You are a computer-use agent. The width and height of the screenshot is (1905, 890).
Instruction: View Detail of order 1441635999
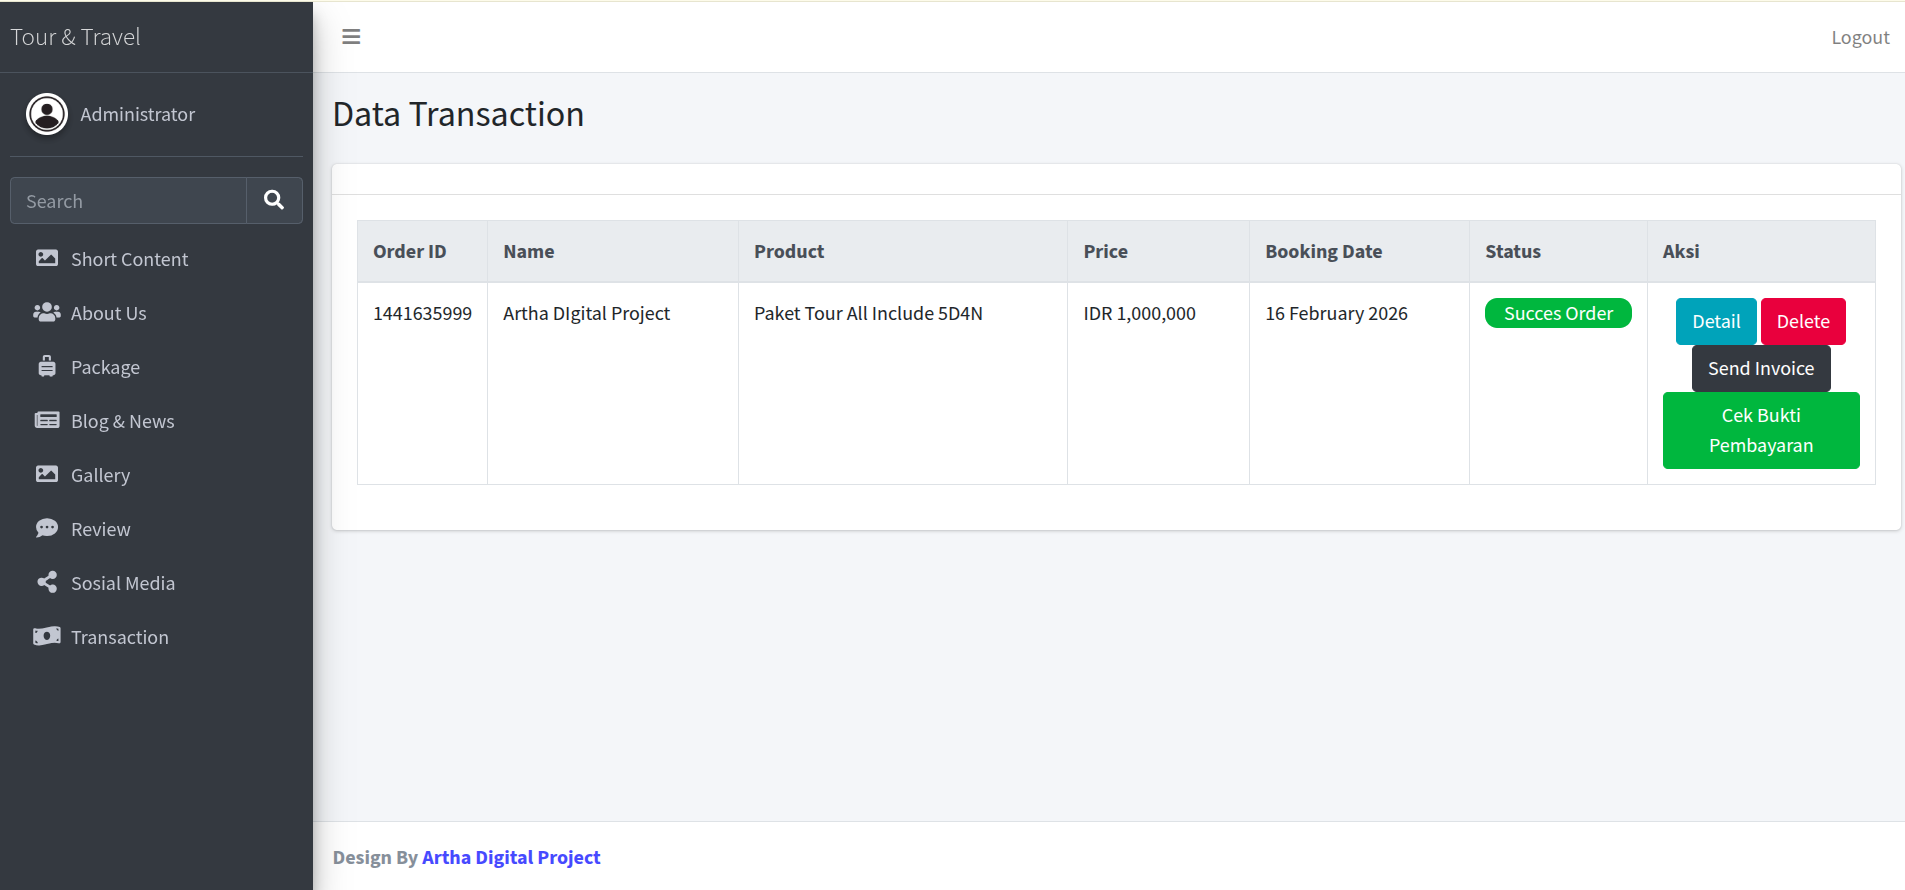(1715, 321)
